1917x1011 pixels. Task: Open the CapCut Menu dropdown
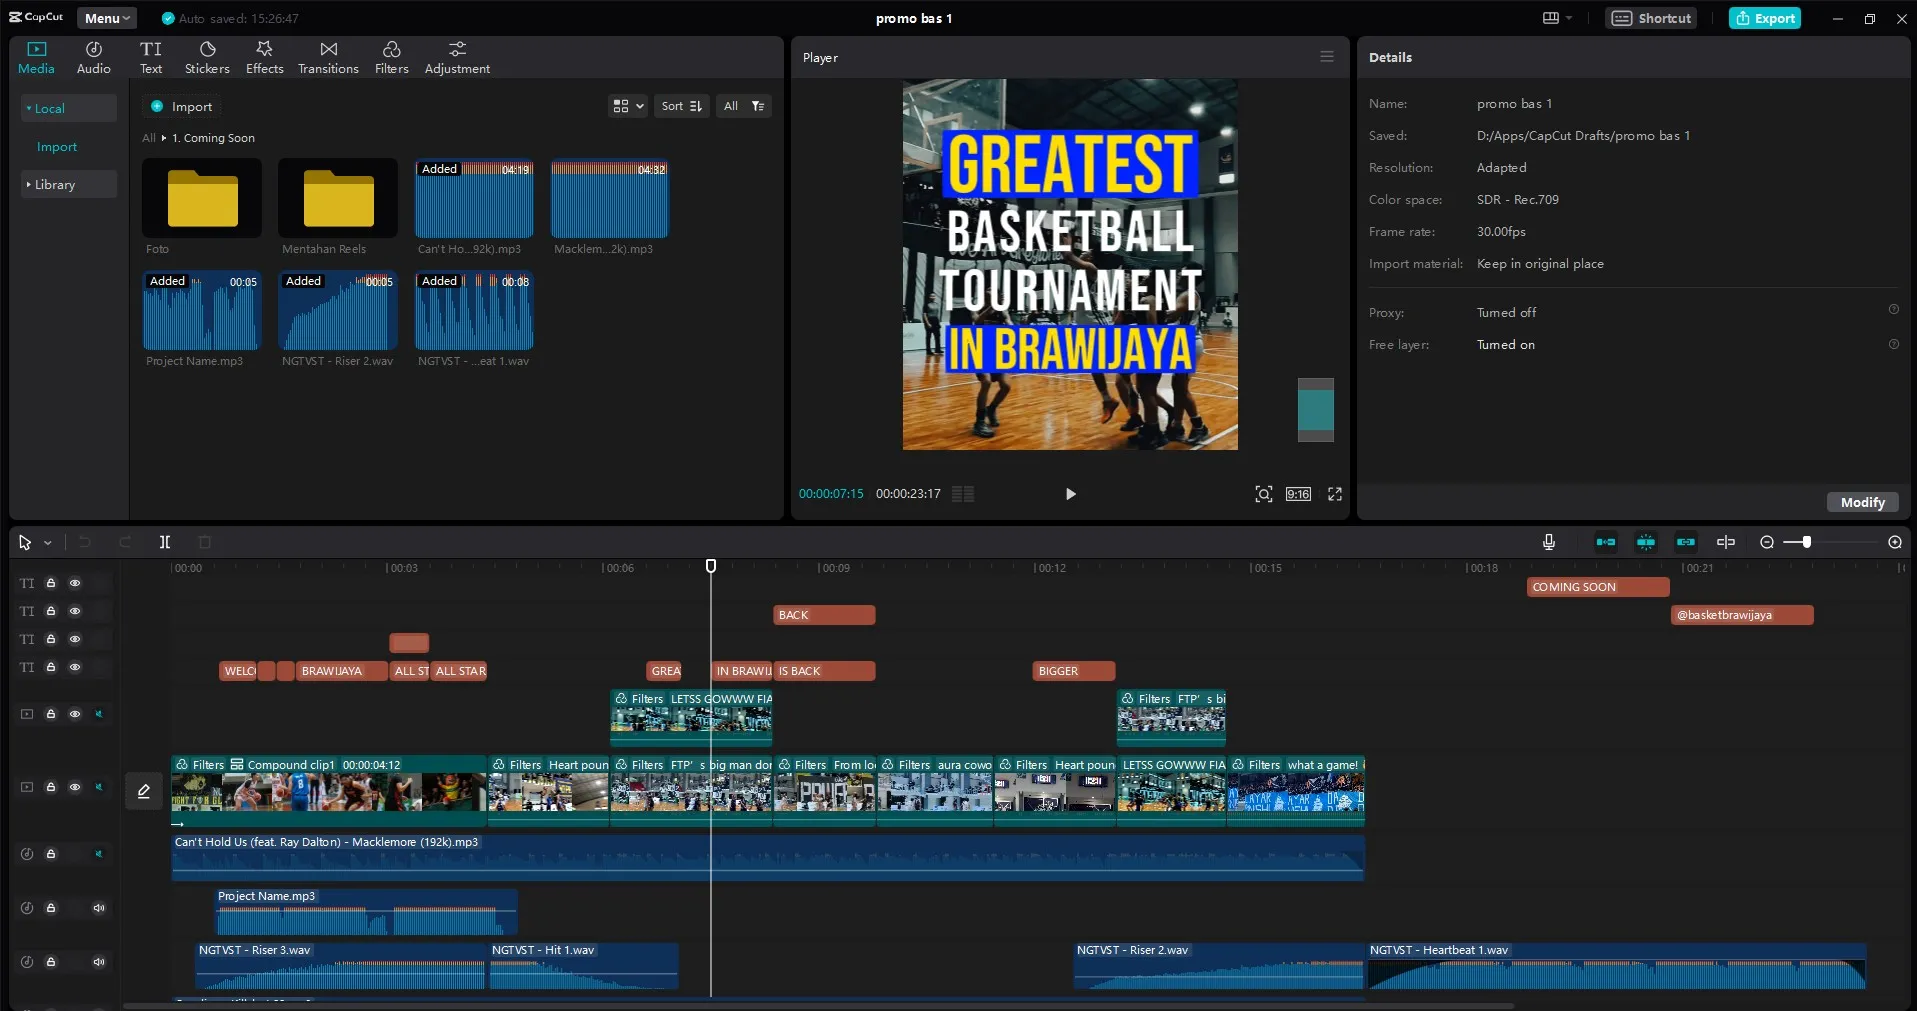tap(107, 18)
